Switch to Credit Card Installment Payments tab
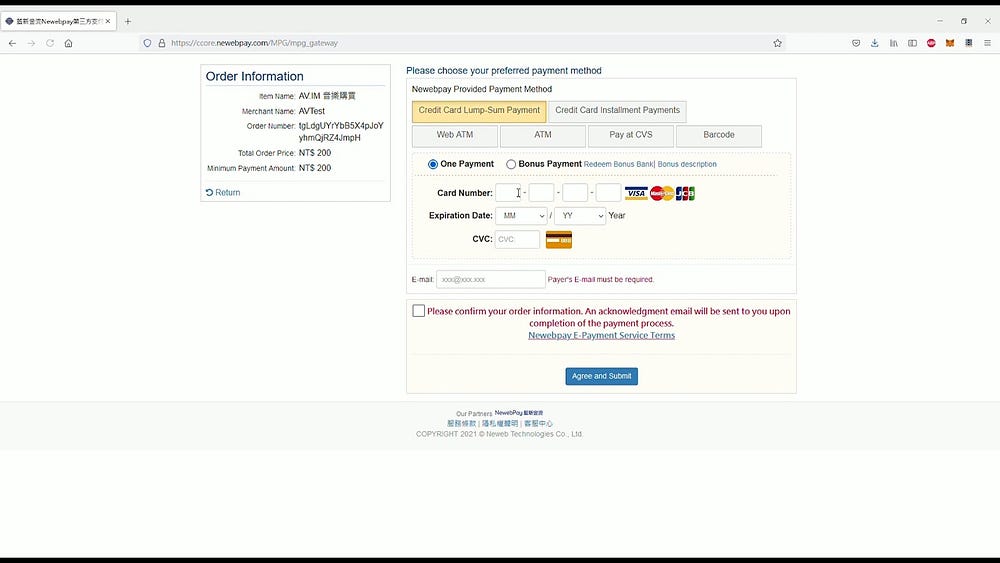The width and height of the screenshot is (1000, 563). (617, 111)
